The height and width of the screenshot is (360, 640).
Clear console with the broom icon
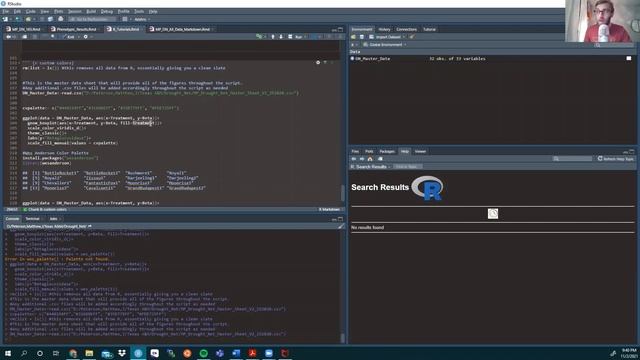tap(340, 226)
